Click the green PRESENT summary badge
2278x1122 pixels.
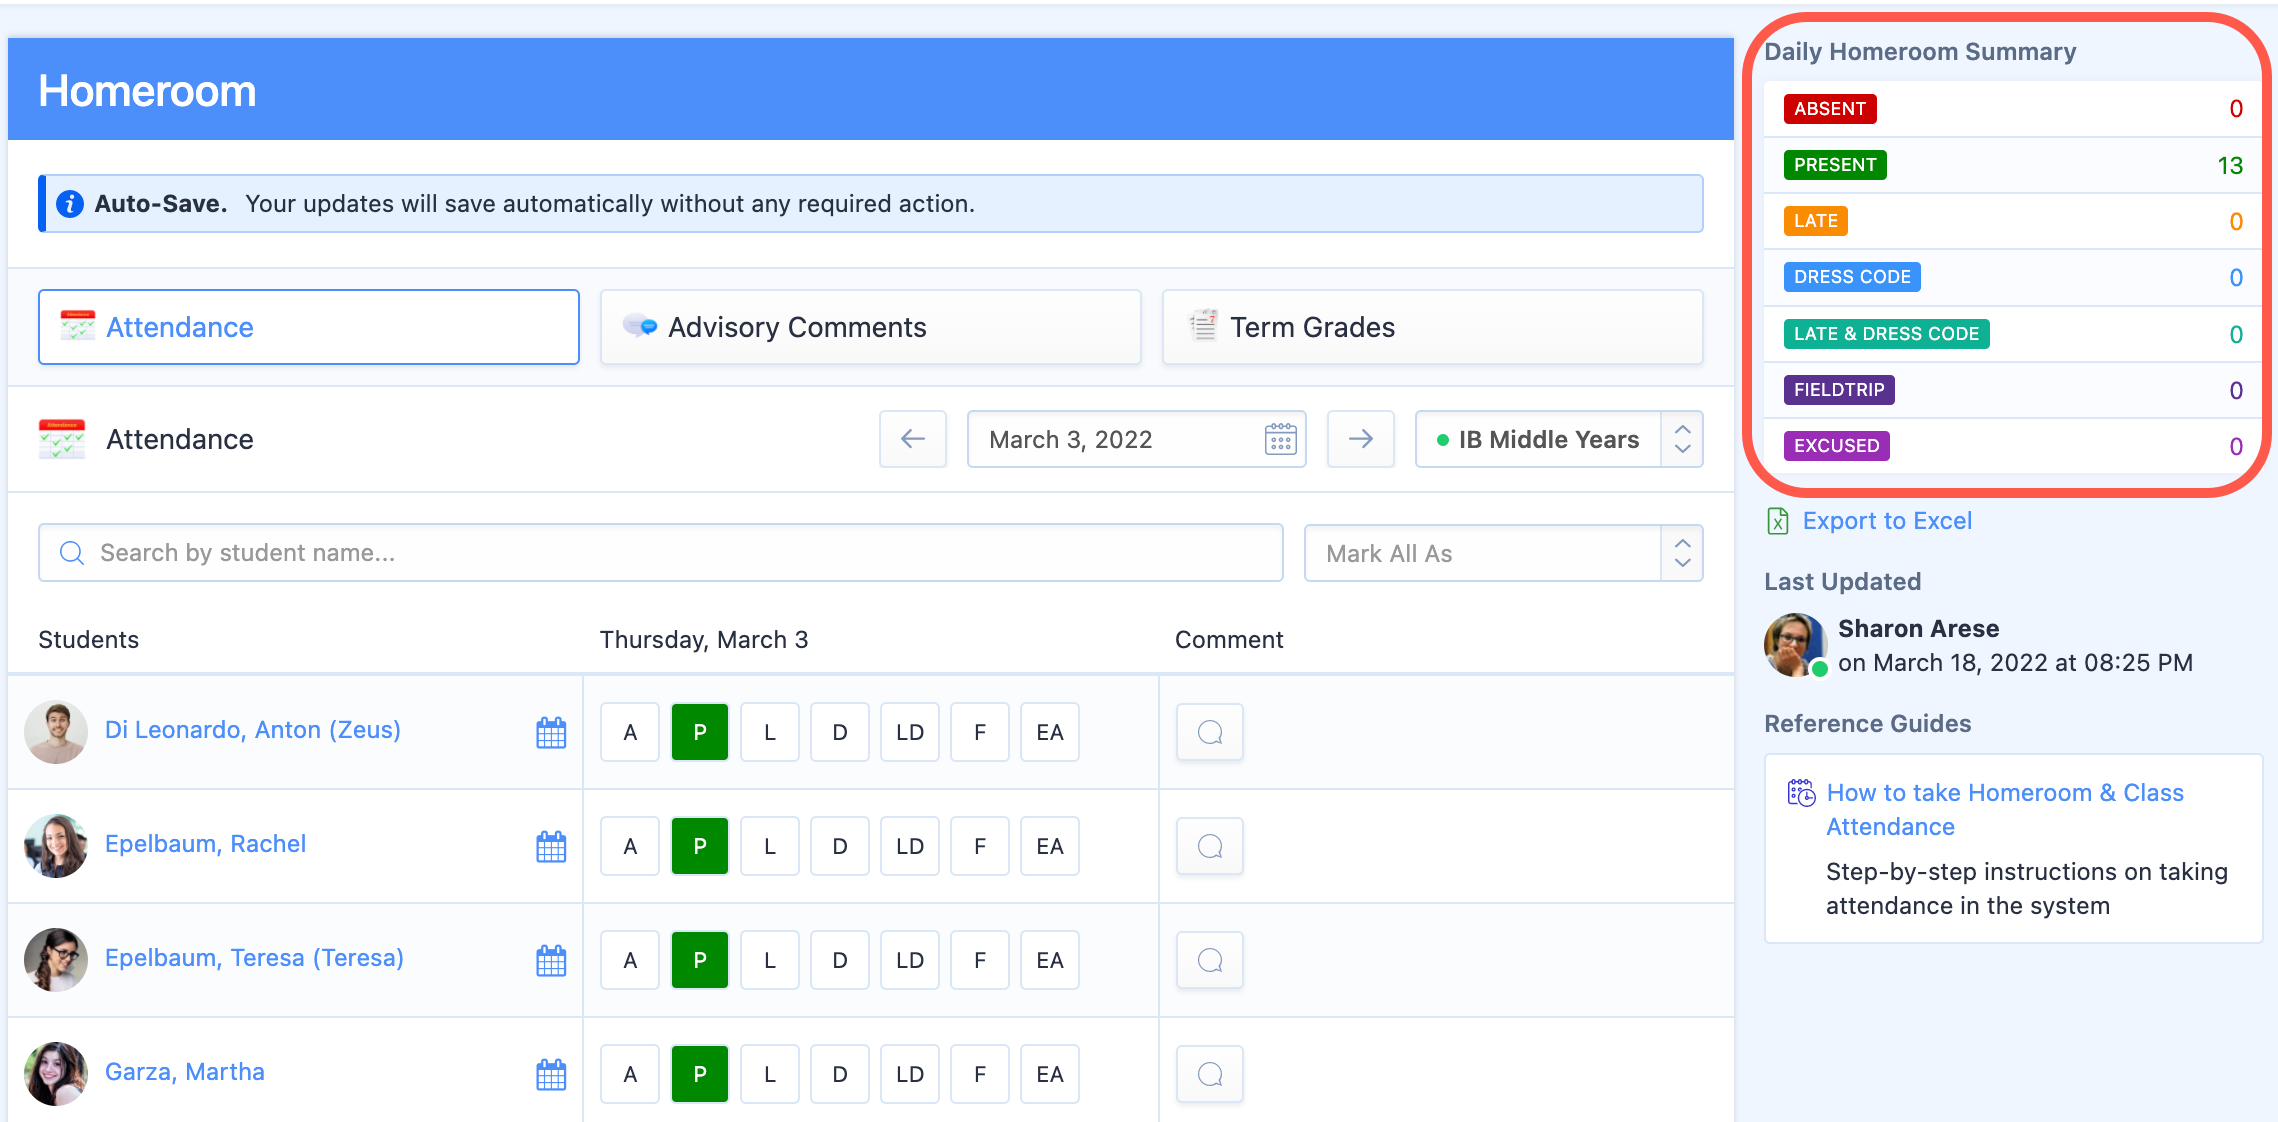[1834, 165]
